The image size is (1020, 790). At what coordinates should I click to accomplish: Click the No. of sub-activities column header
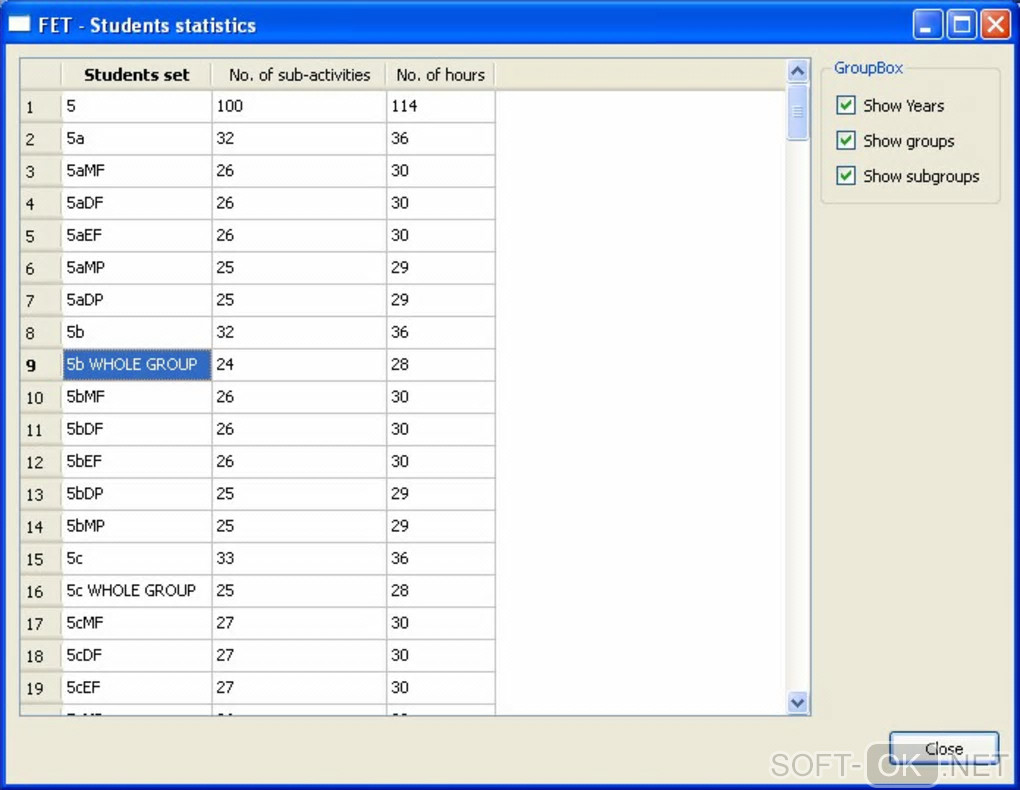(x=299, y=75)
